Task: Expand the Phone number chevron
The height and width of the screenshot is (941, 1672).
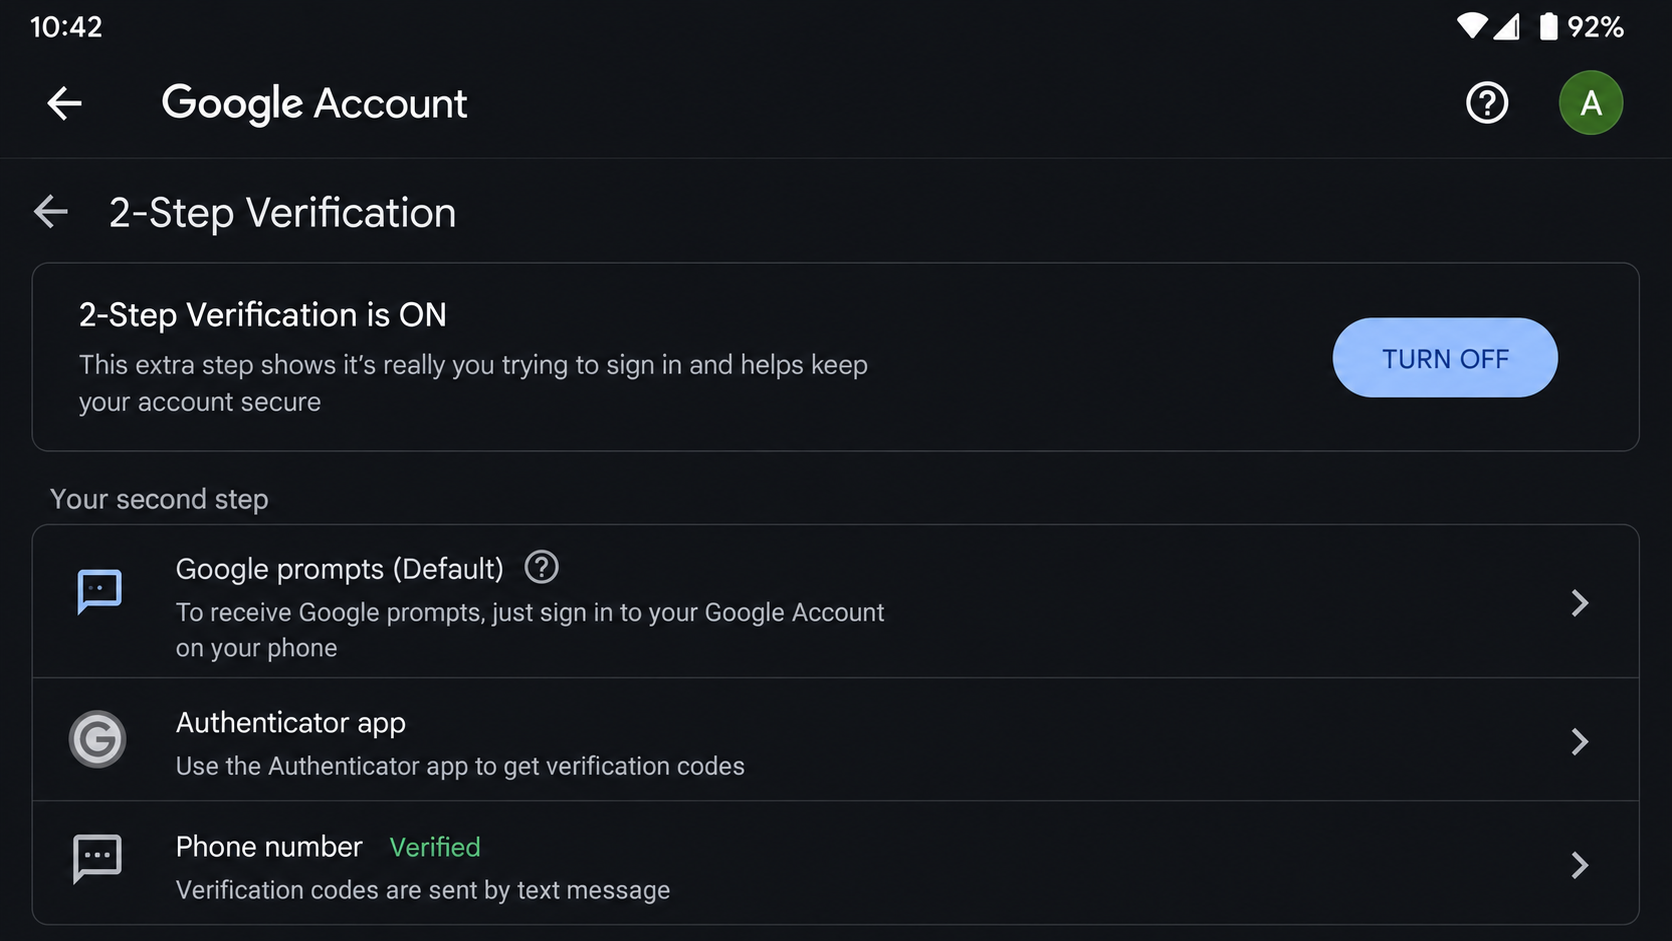Action: click(x=1580, y=865)
